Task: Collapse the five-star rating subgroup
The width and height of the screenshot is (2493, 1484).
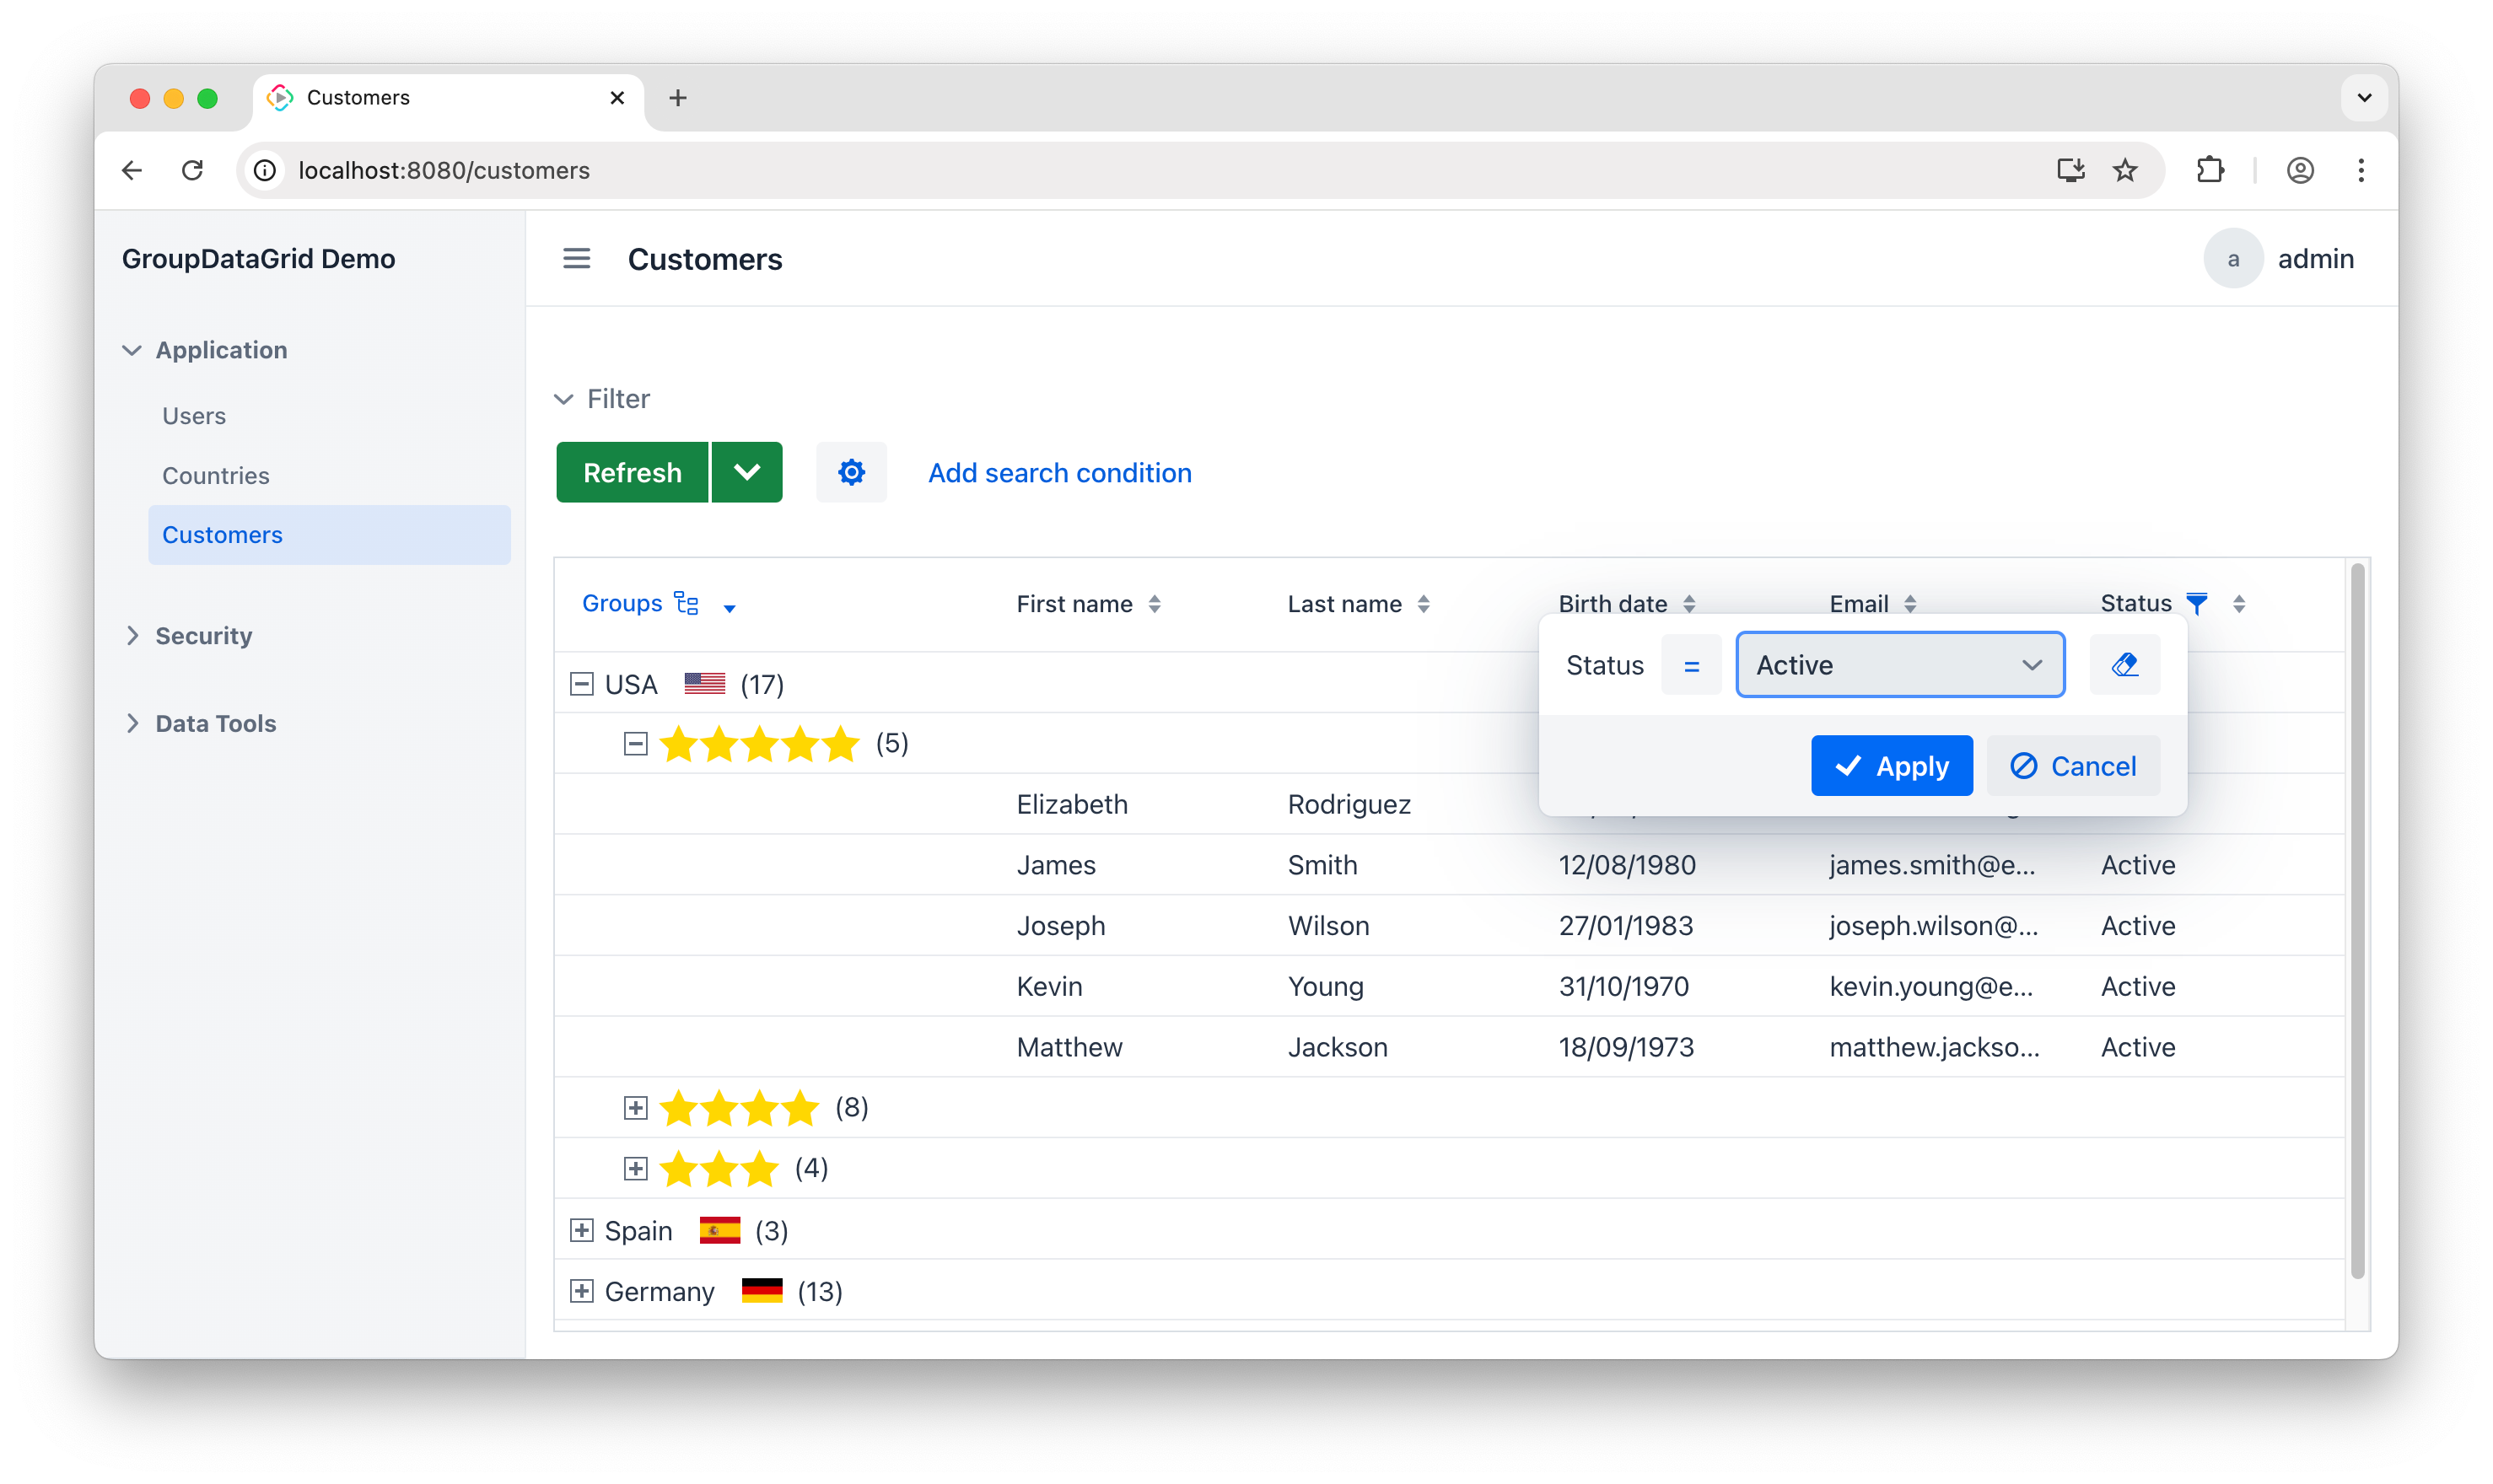Action: pyautogui.click(x=635, y=743)
